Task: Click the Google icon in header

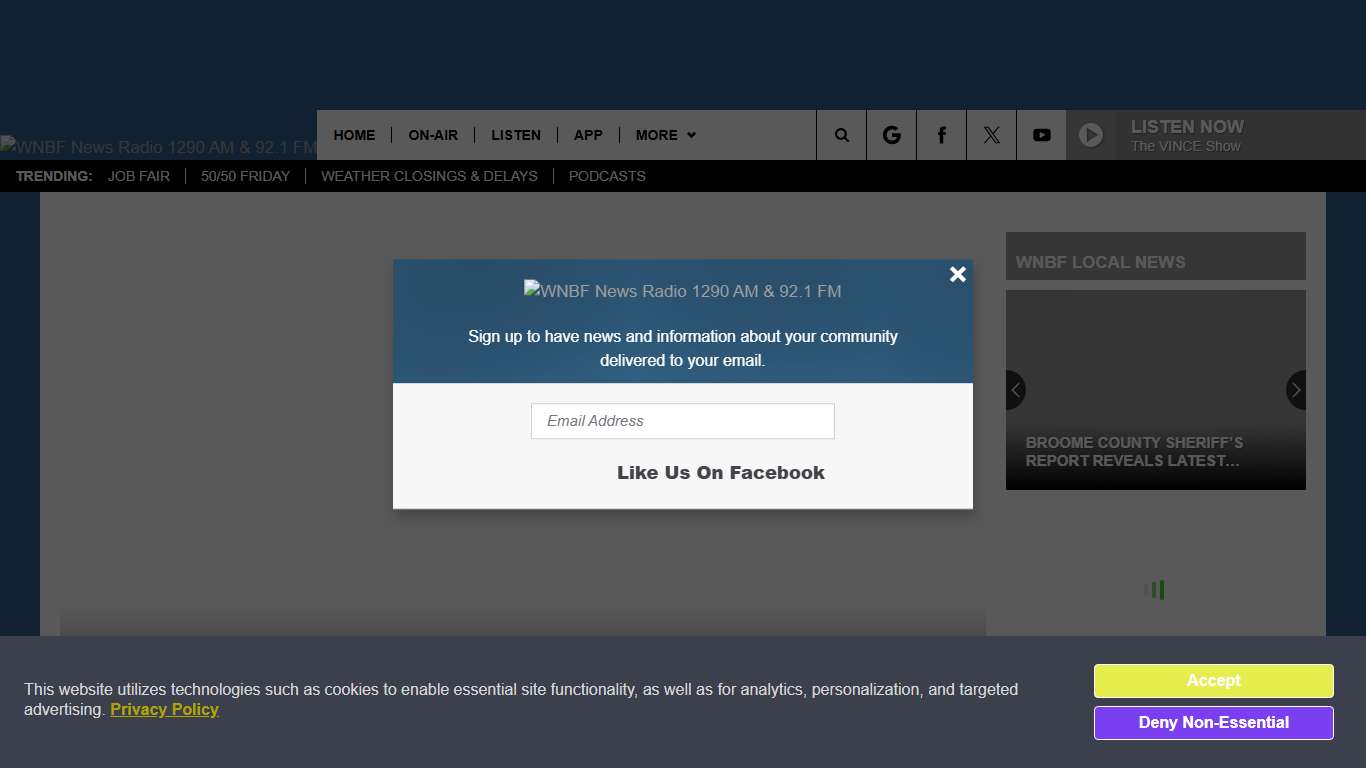Action: (x=891, y=135)
